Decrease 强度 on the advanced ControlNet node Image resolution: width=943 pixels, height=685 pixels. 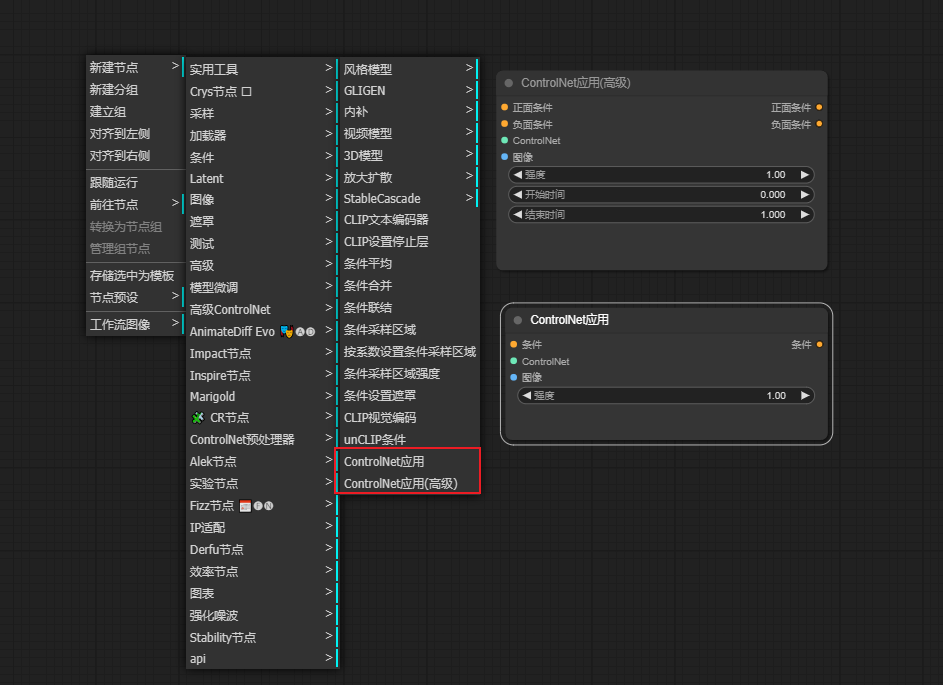[518, 174]
